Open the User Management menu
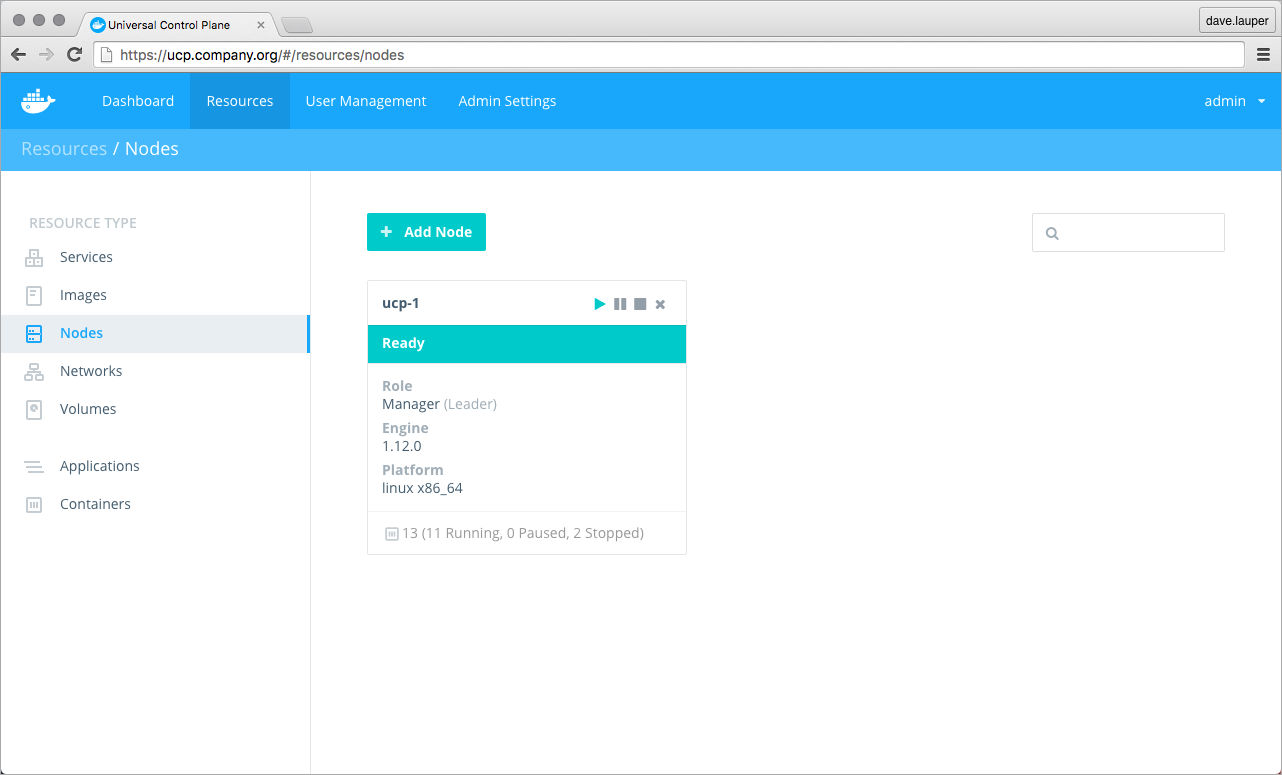Screen dimensions: 1282x775 tap(366, 101)
